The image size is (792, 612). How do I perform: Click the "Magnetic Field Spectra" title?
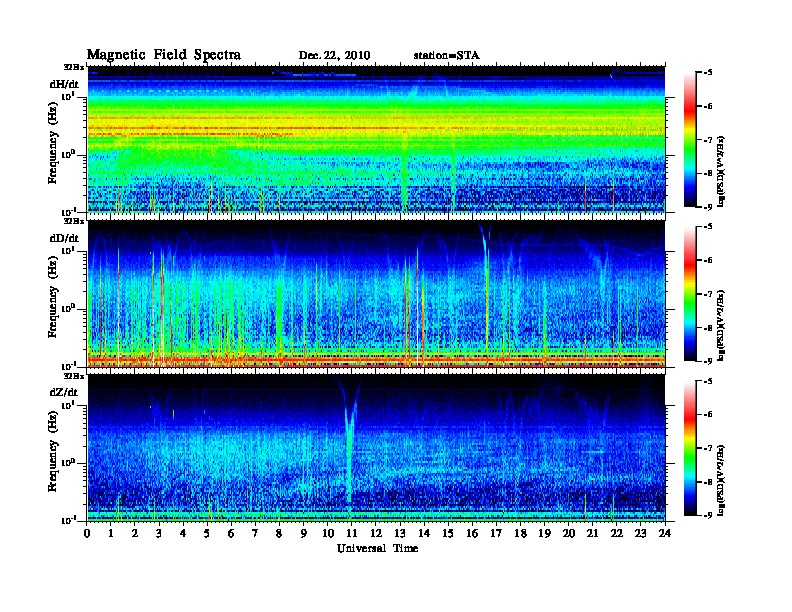[164, 55]
